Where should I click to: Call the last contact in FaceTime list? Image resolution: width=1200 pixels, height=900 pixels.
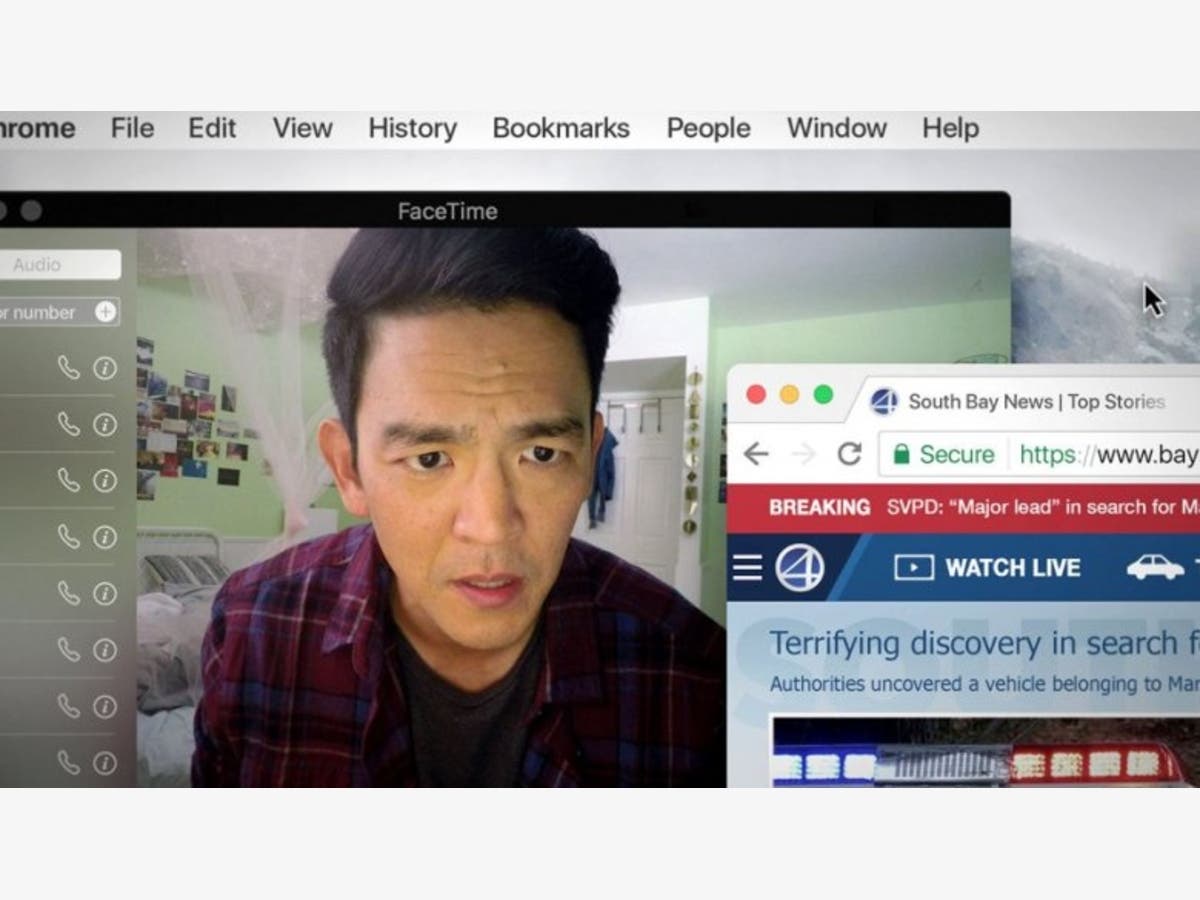pos(68,763)
